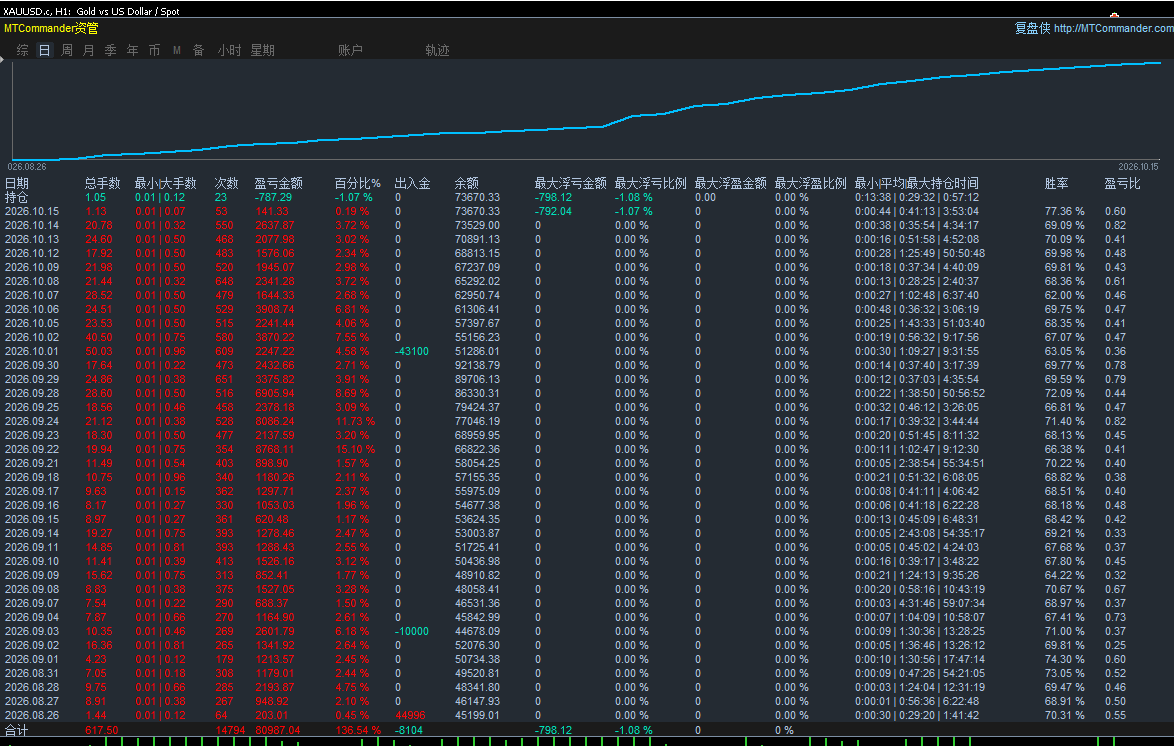
Task: Click the 15.10 % percentage cell
Action: point(355,449)
